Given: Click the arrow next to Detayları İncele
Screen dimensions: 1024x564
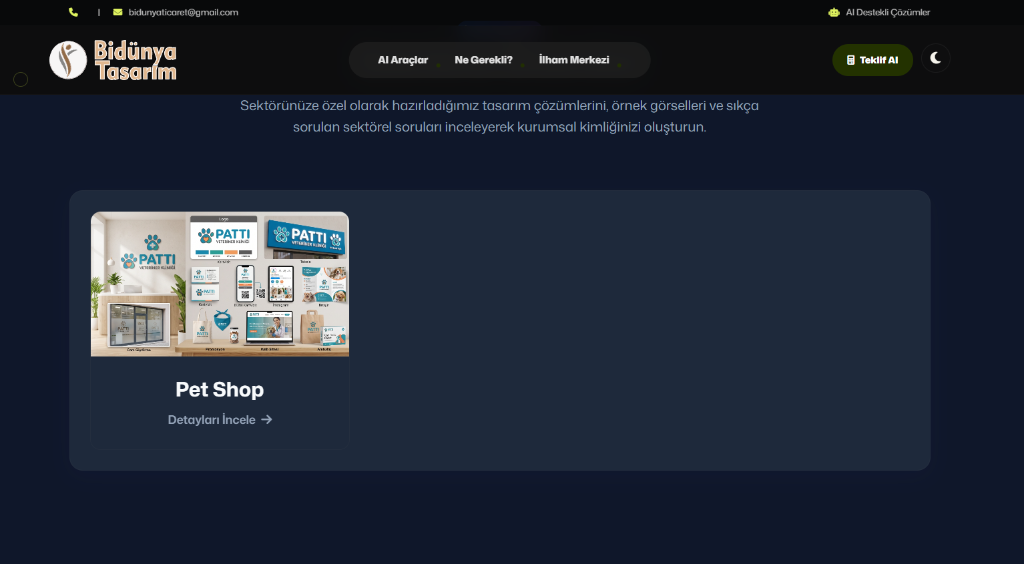Looking at the screenshot, I should coord(266,420).
